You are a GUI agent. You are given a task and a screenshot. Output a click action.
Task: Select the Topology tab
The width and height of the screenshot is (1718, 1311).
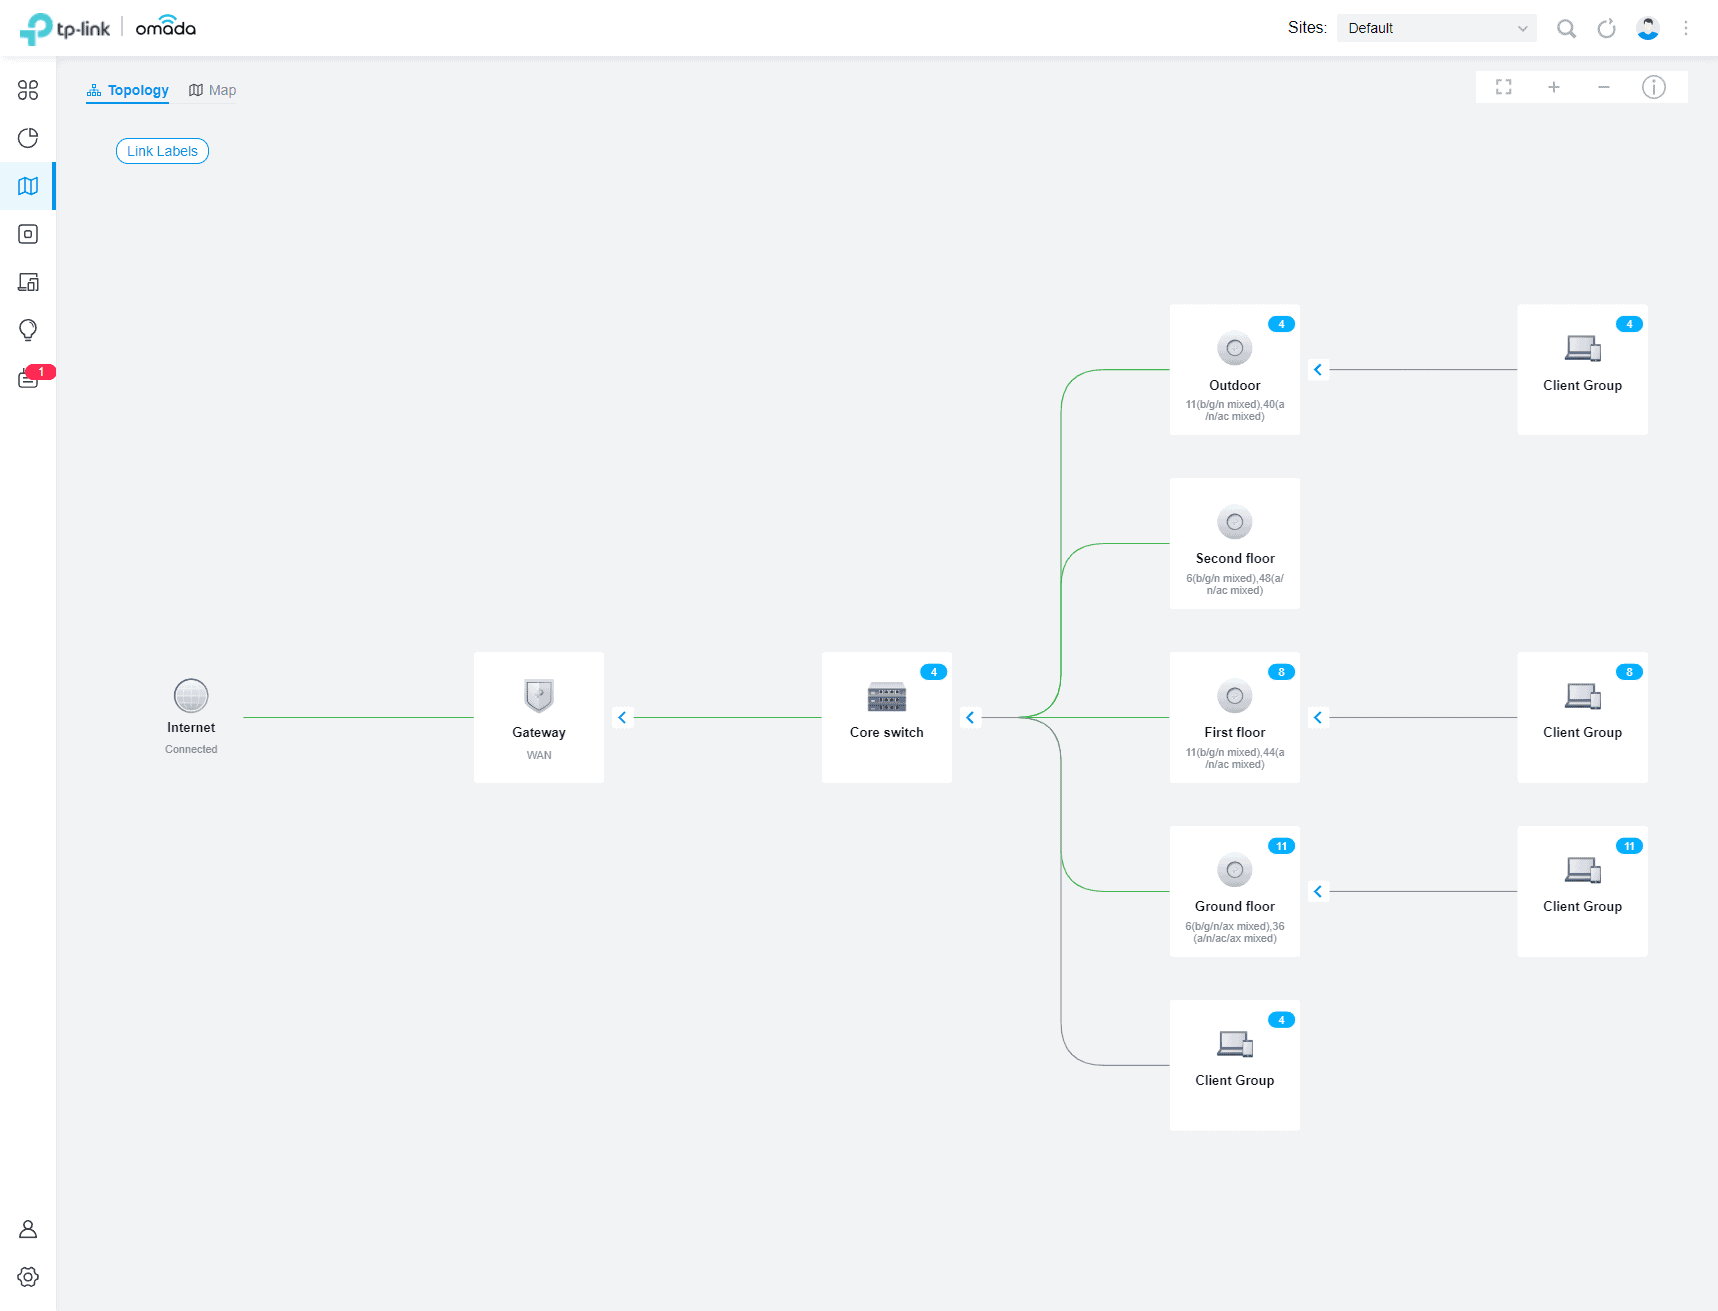(x=128, y=90)
